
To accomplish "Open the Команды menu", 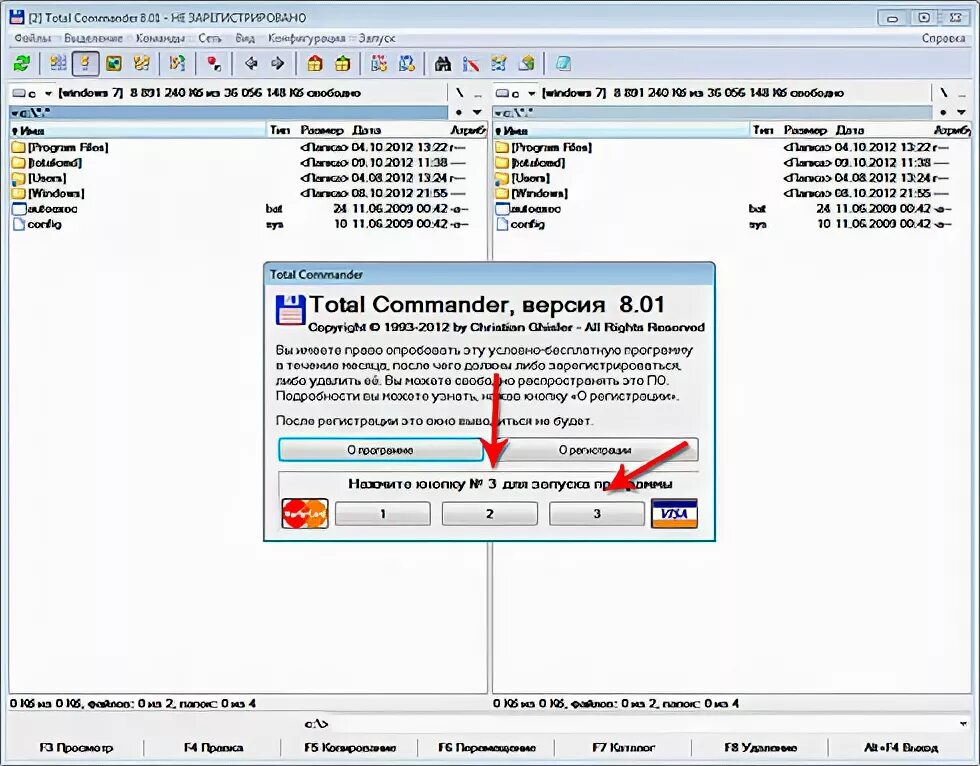I will [x=161, y=38].
